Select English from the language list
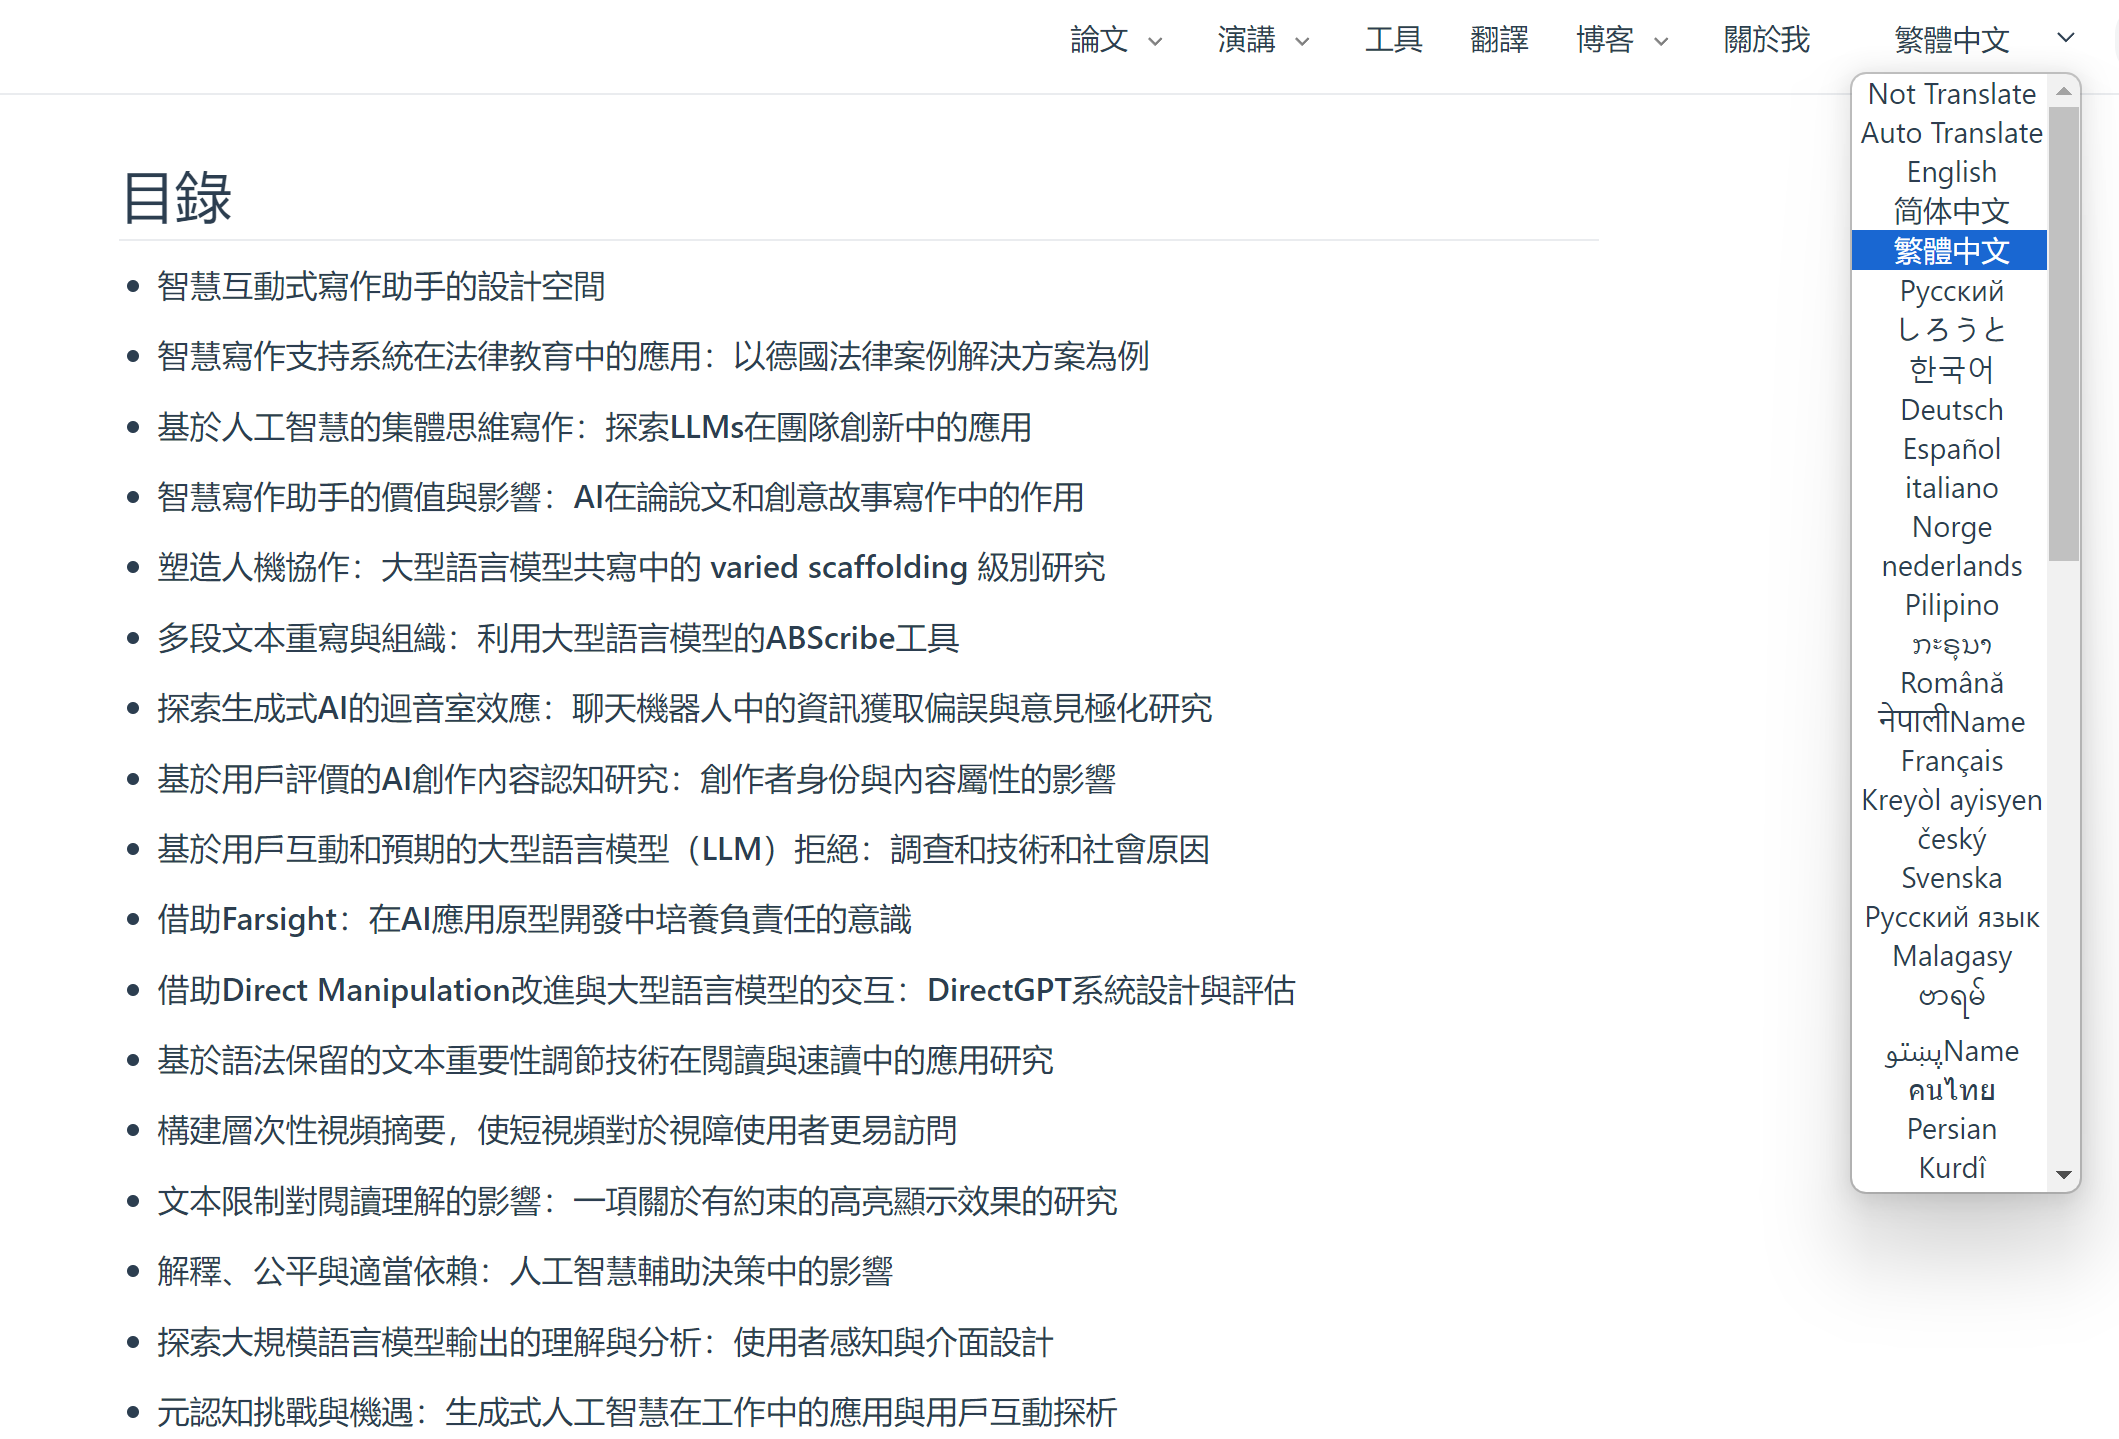Viewport: 2119px width, 1439px height. pyautogui.click(x=1950, y=172)
